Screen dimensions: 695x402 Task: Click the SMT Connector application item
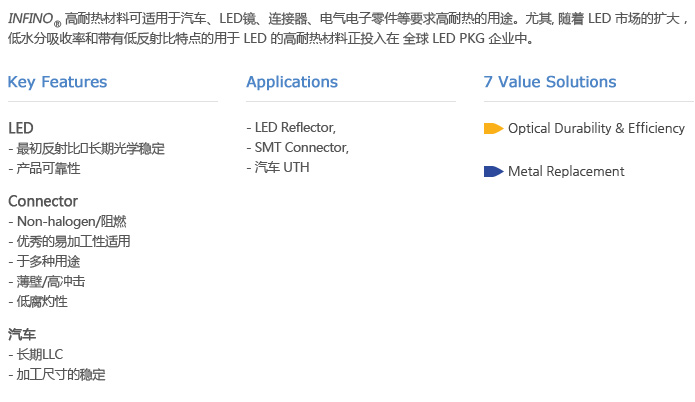coord(298,148)
